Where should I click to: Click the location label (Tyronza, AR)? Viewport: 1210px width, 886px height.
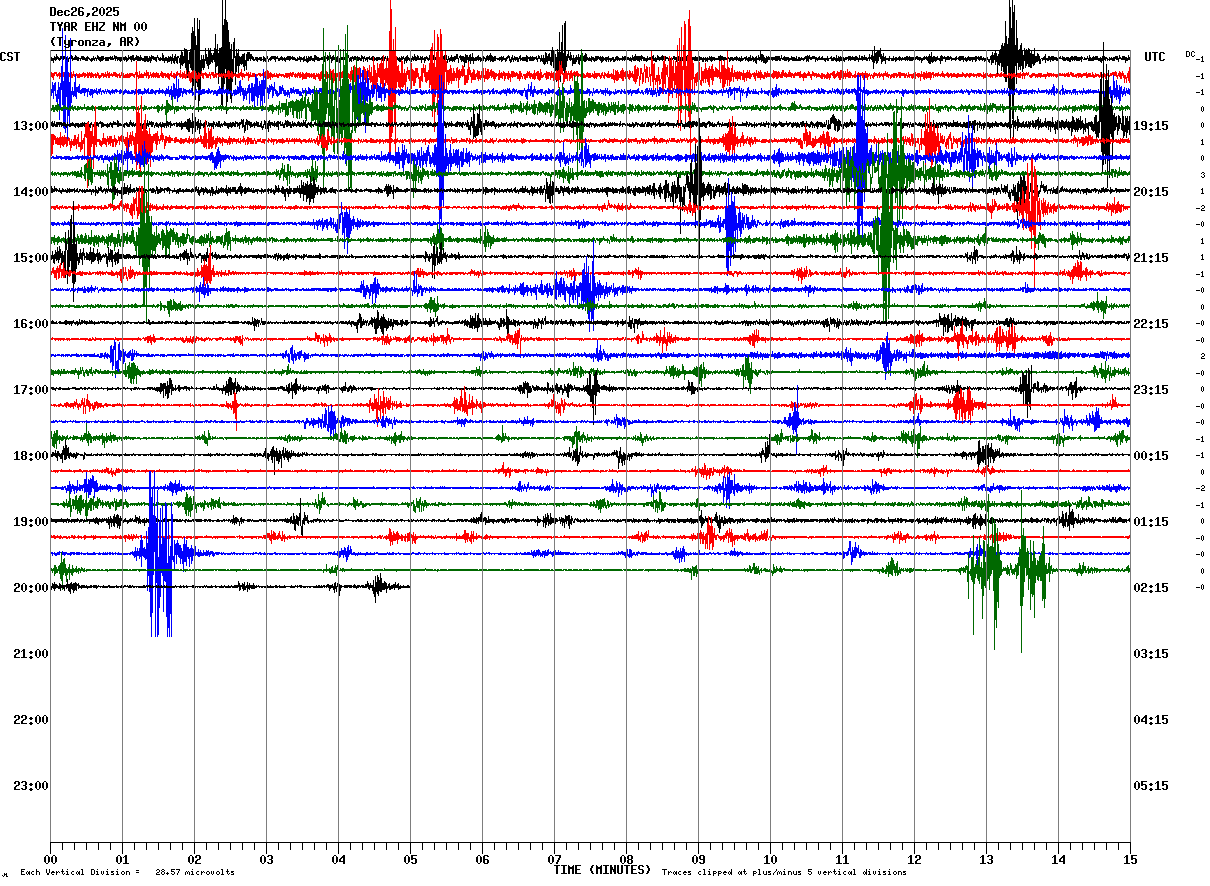click(x=95, y=42)
